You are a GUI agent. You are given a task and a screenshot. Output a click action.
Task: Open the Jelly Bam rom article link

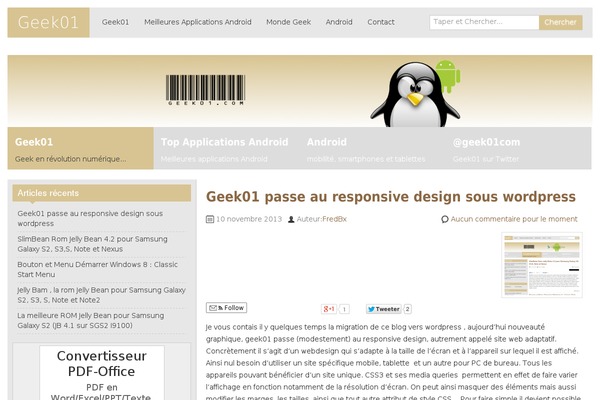point(101,295)
